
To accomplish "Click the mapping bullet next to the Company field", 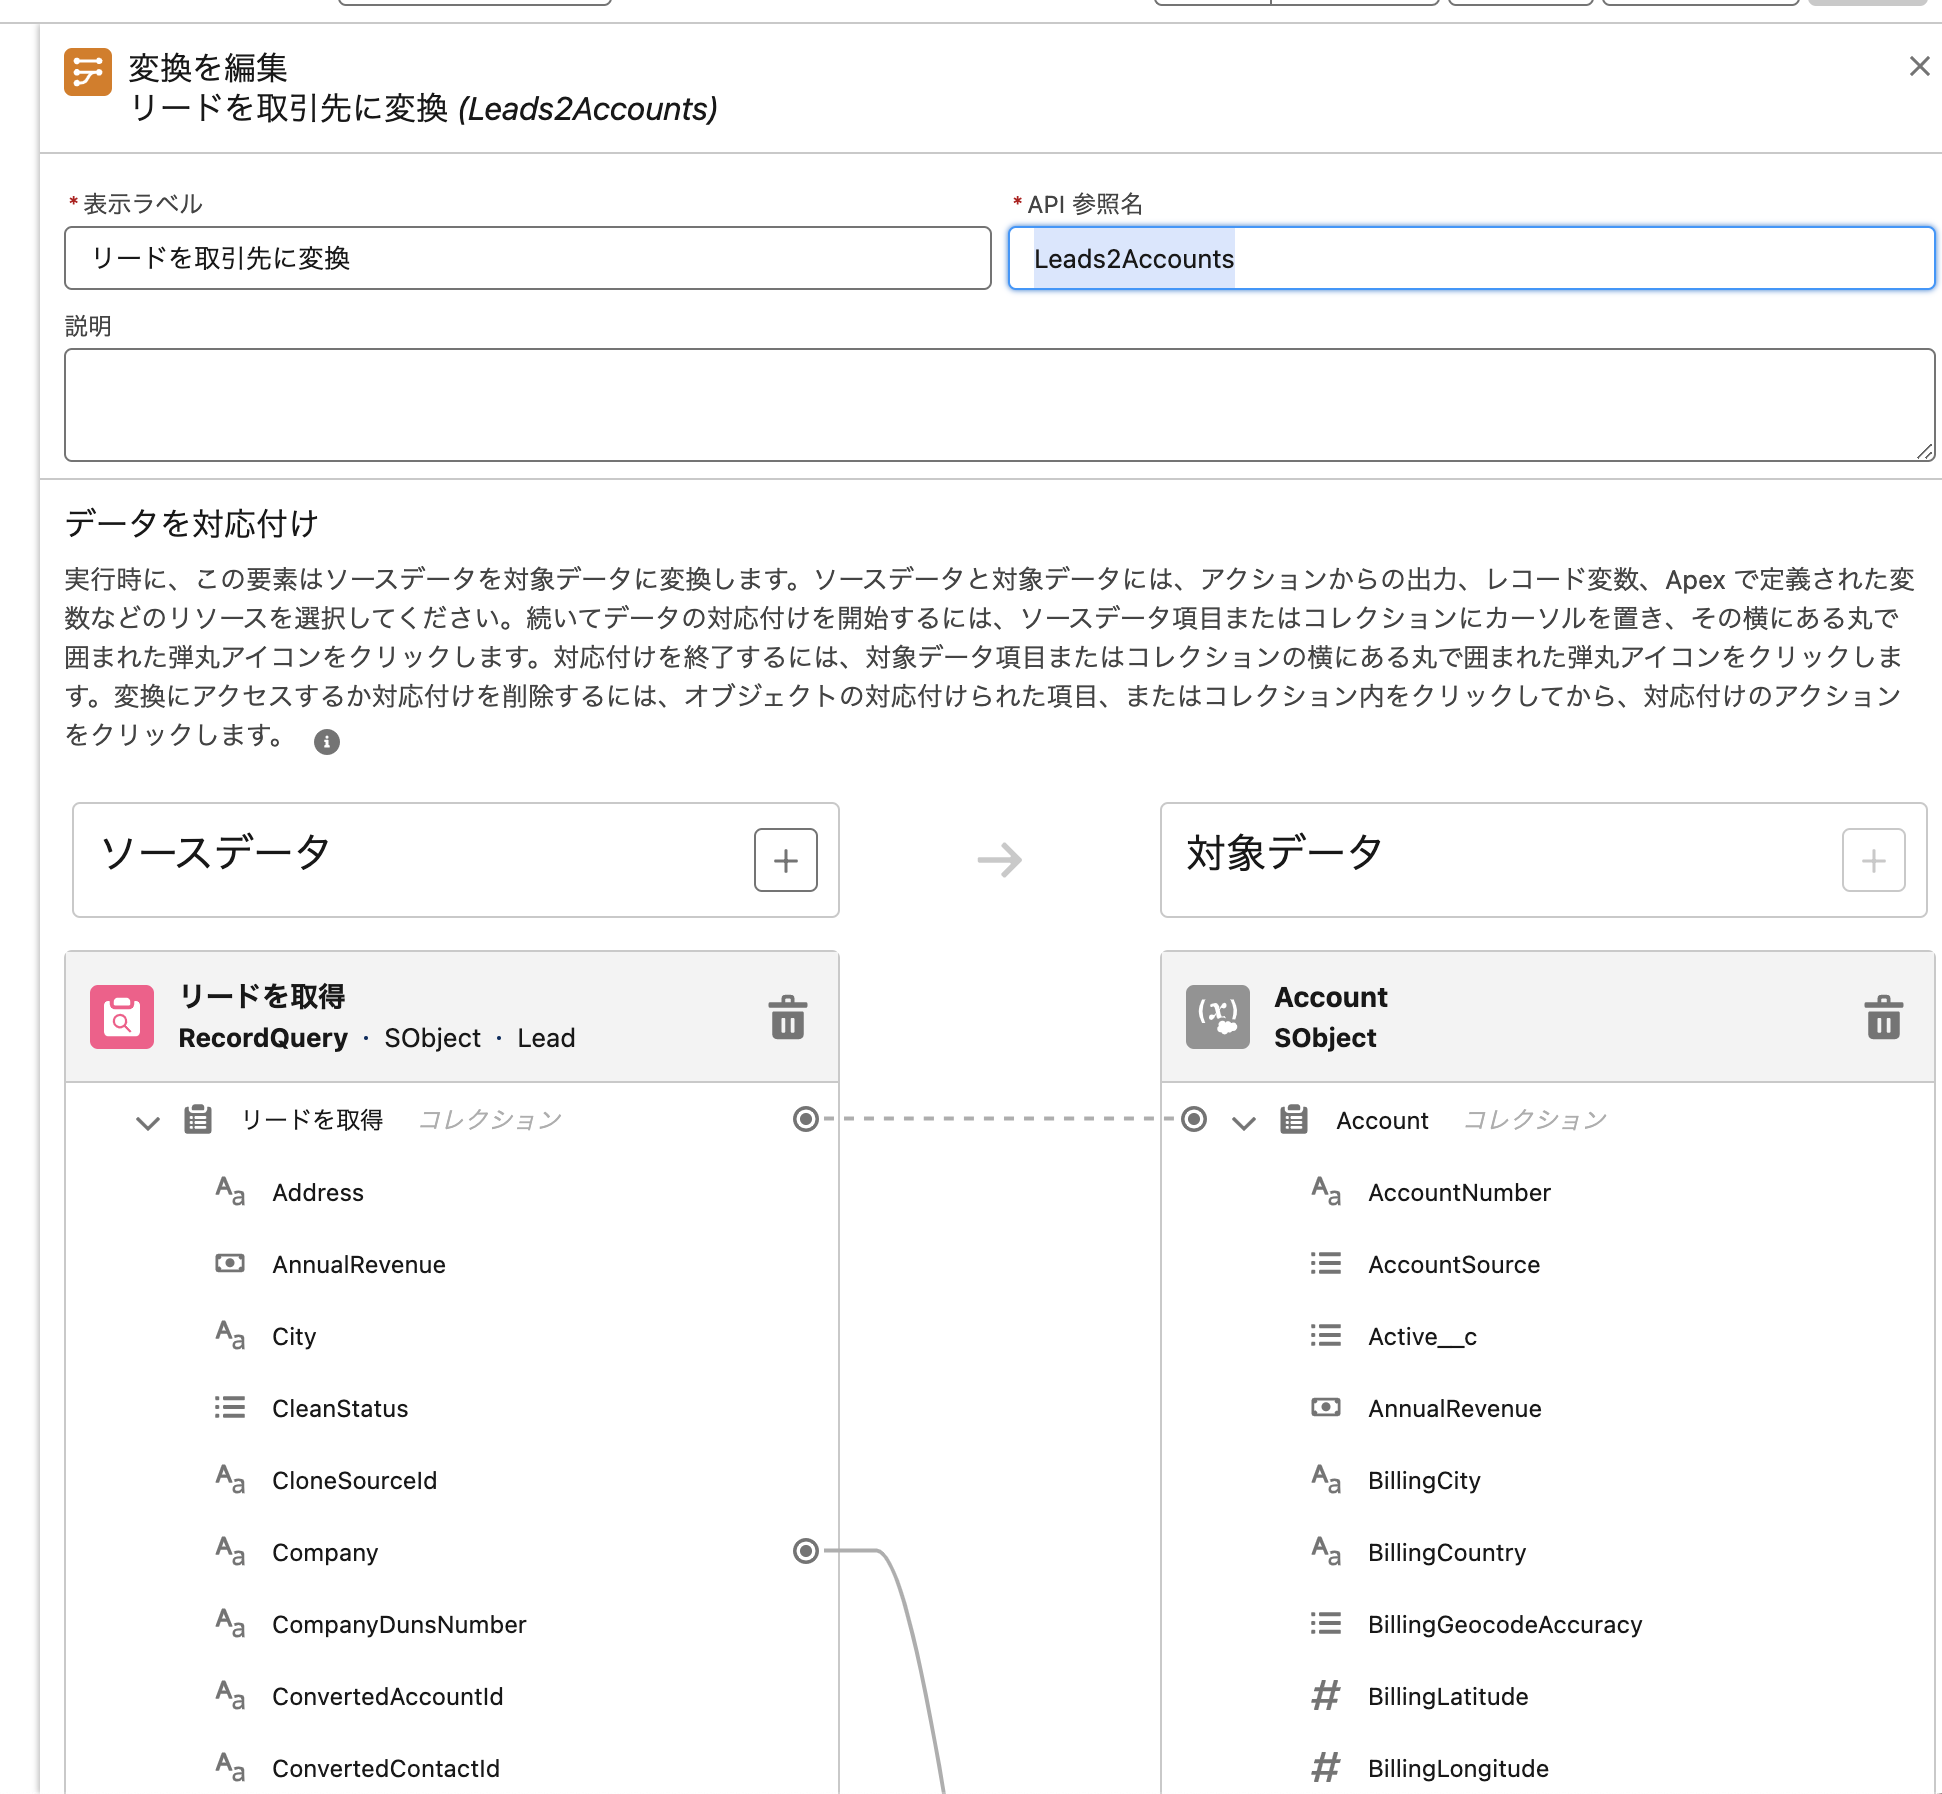I will pyautogui.click(x=805, y=1552).
